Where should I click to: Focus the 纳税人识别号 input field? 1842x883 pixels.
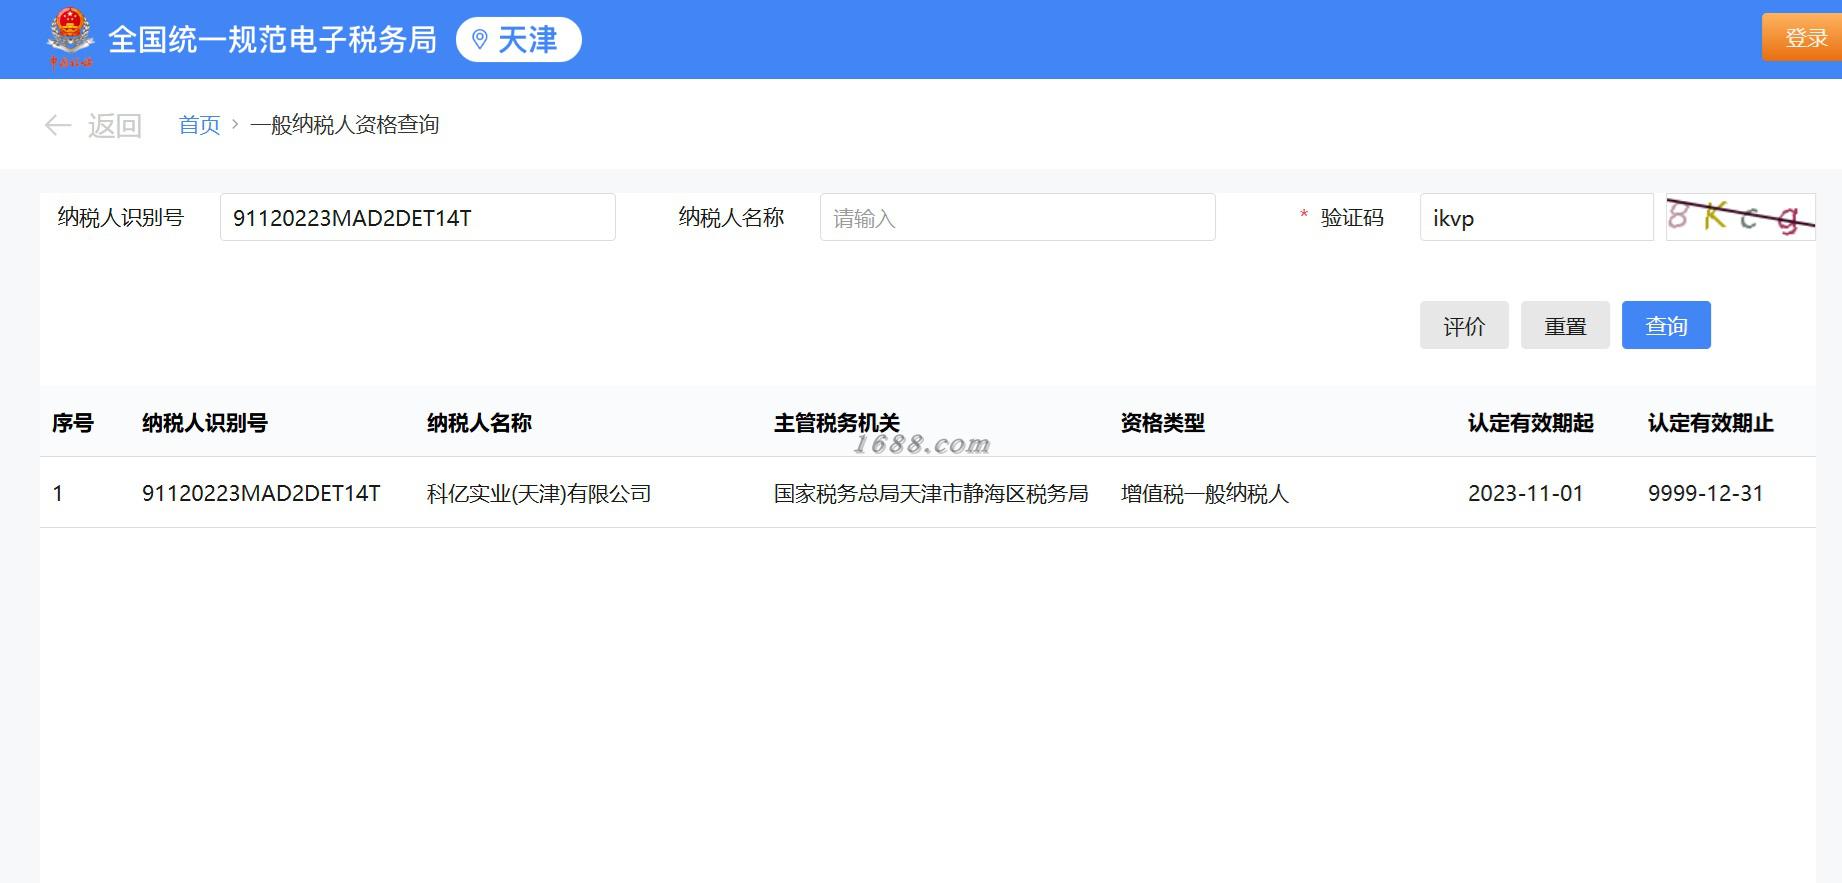pos(417,217)
